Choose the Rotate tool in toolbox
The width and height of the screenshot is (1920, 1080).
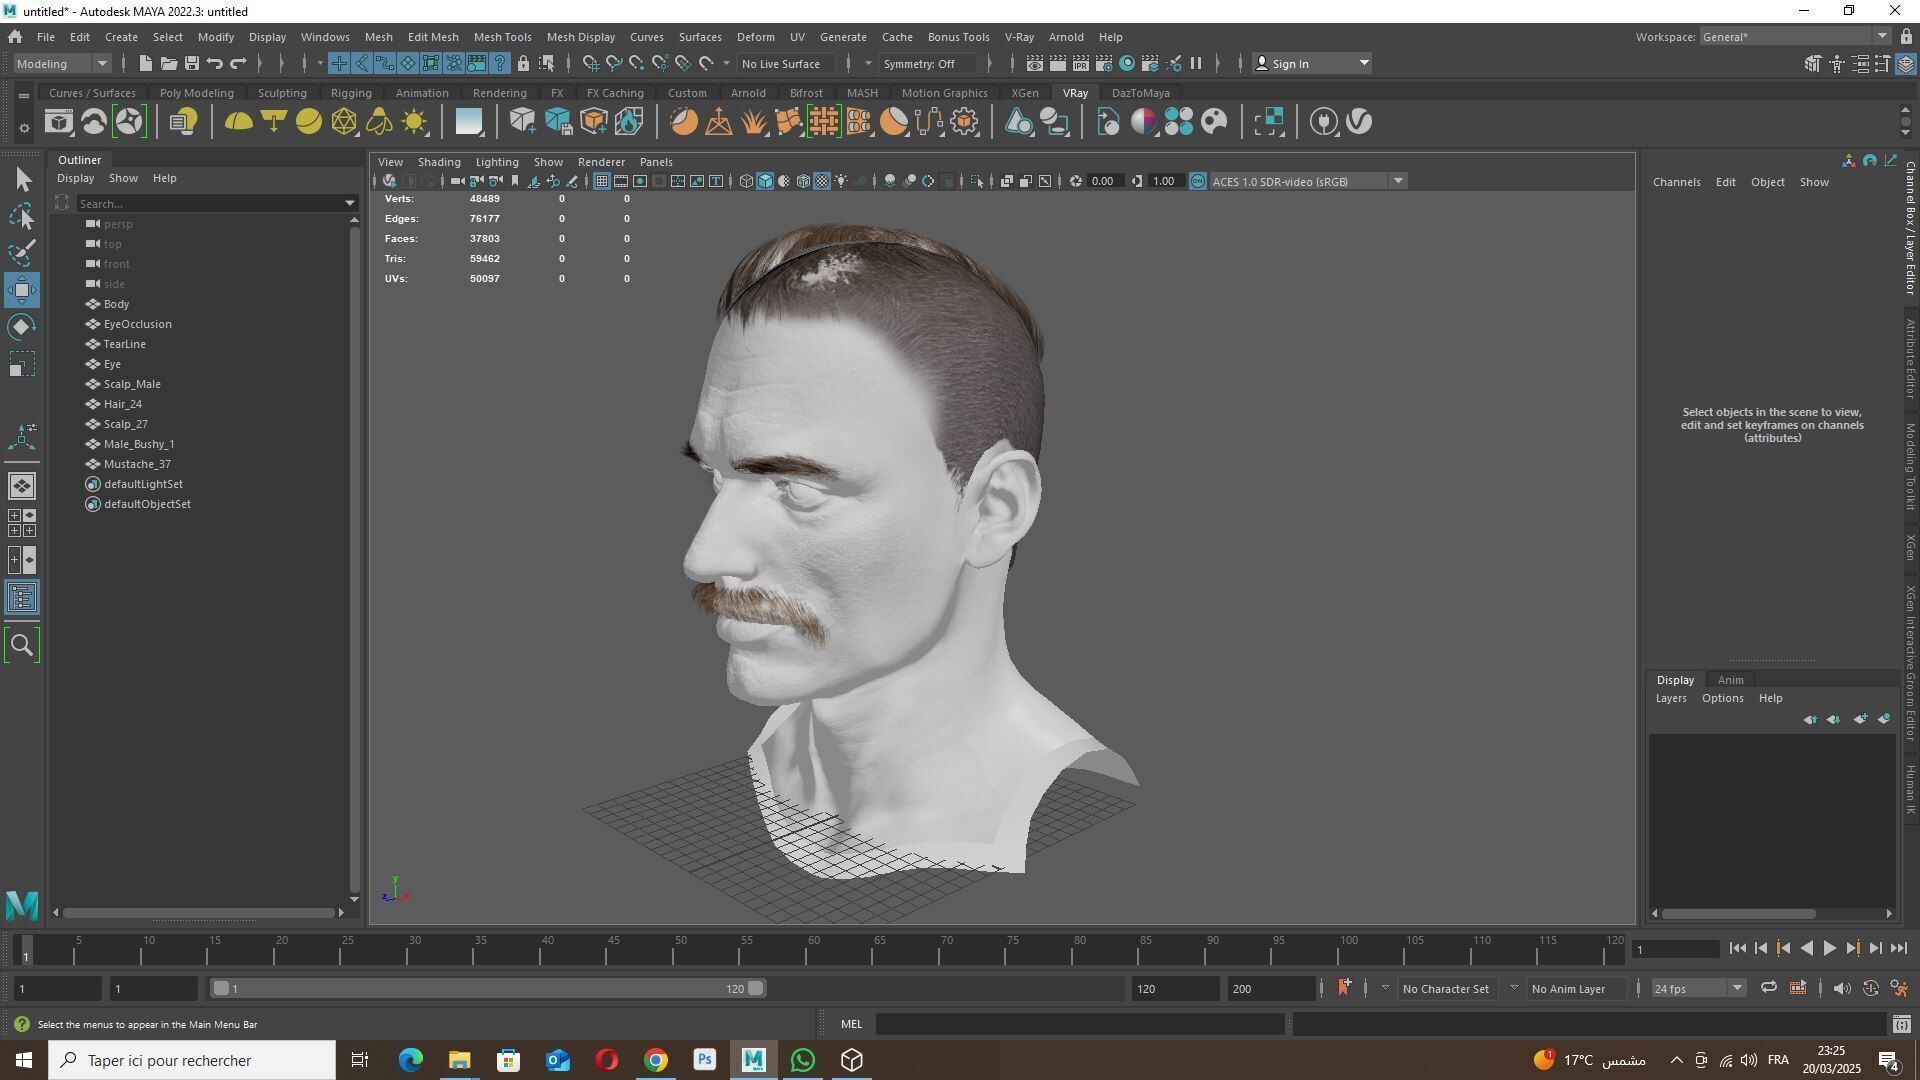coord(22,327)
